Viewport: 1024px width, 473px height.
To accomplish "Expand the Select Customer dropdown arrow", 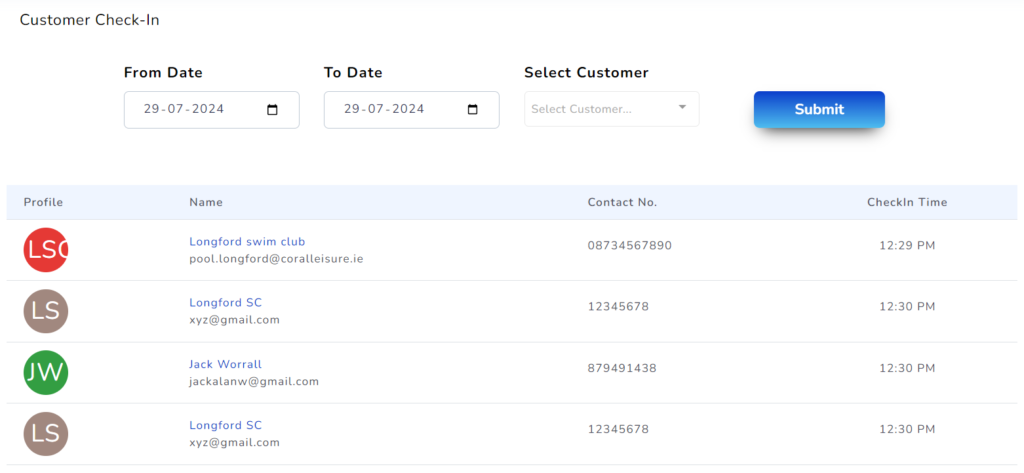I will (x=682, y=108).
